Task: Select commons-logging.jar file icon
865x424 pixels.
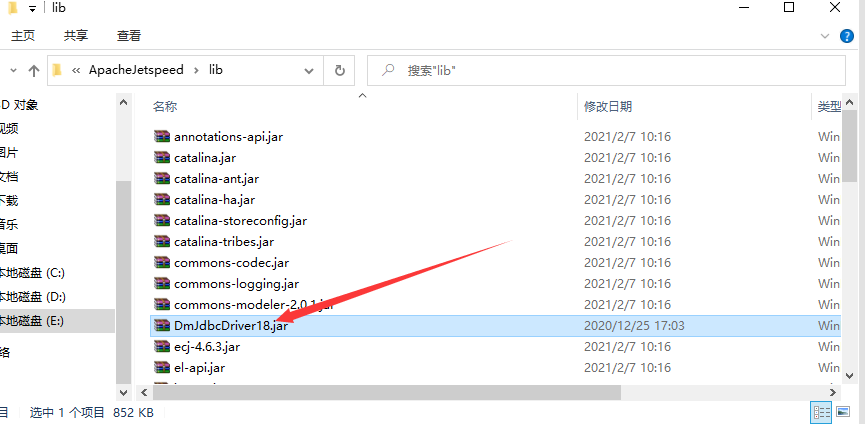Action: click(162, 283)
